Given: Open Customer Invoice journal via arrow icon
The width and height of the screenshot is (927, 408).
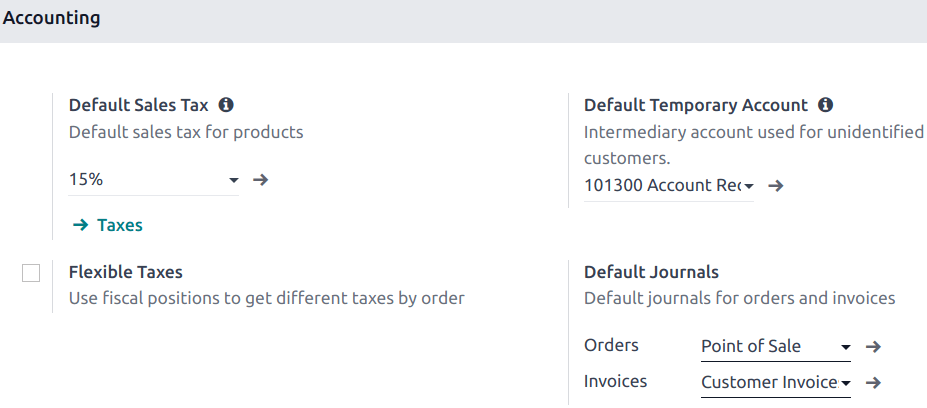Looking at the screenshot, I should click(x=873, y=383).
